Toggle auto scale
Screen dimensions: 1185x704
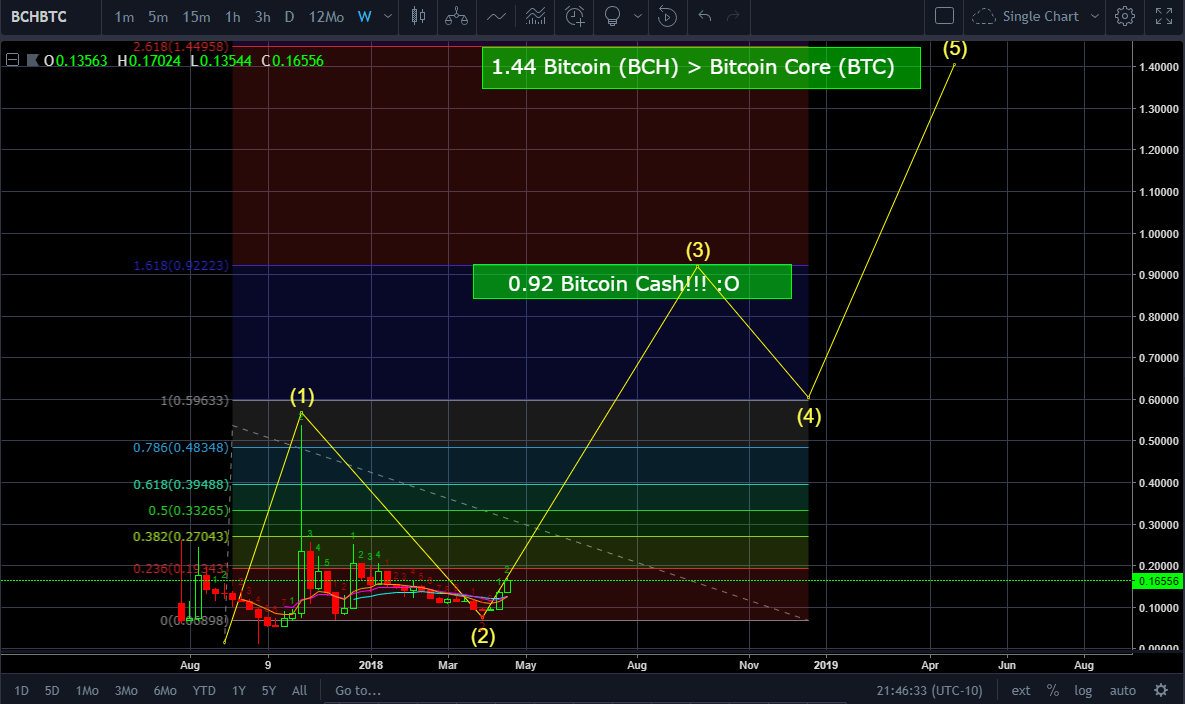coord(1122,690)
